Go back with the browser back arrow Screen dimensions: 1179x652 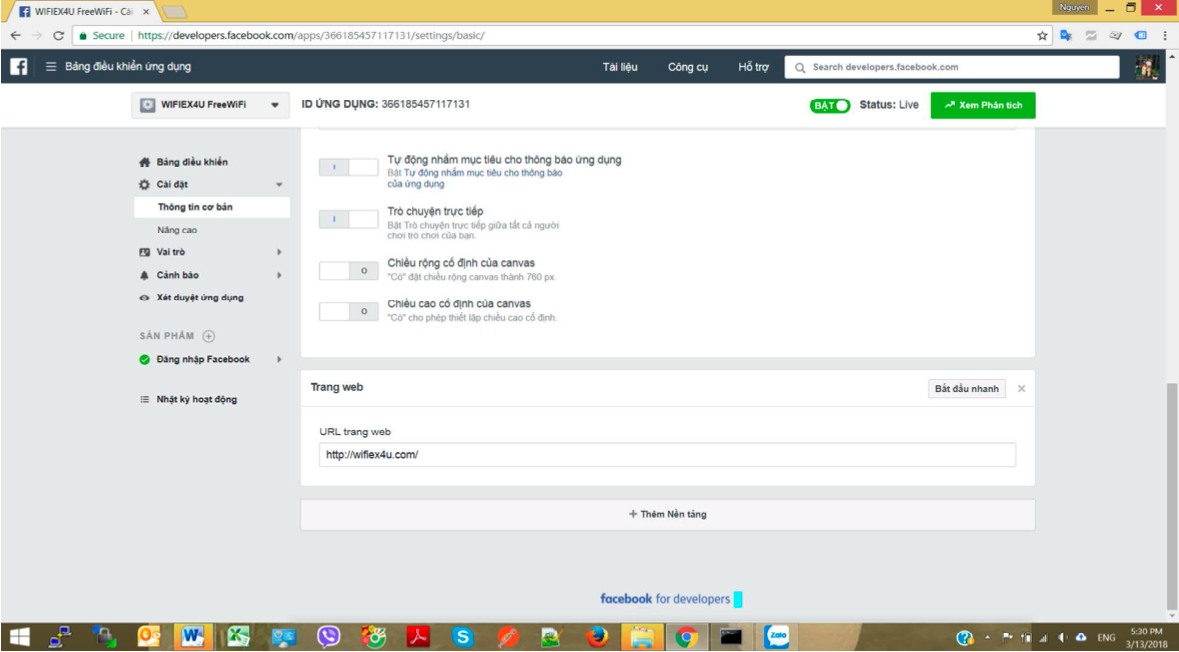(15, 35)
